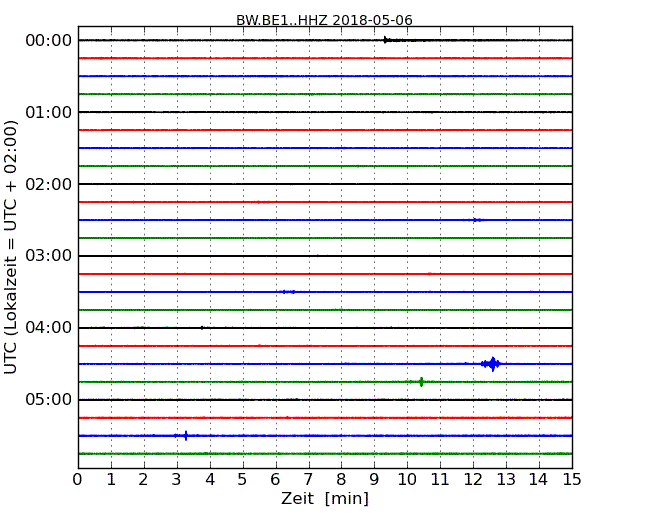650x520 pixels.
Task: Click x-axis tick label 3
Action: (x=177, y=480)
